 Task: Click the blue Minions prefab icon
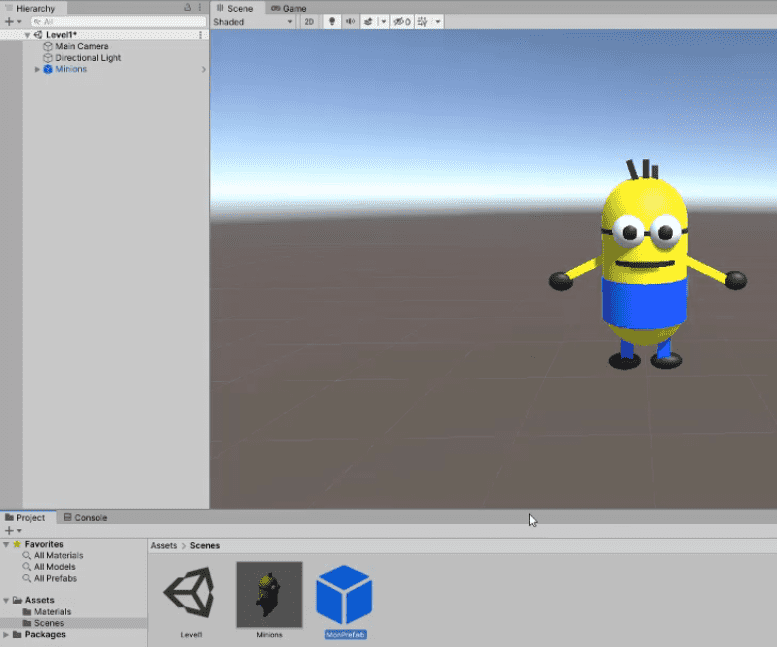(x=48, y=69)
